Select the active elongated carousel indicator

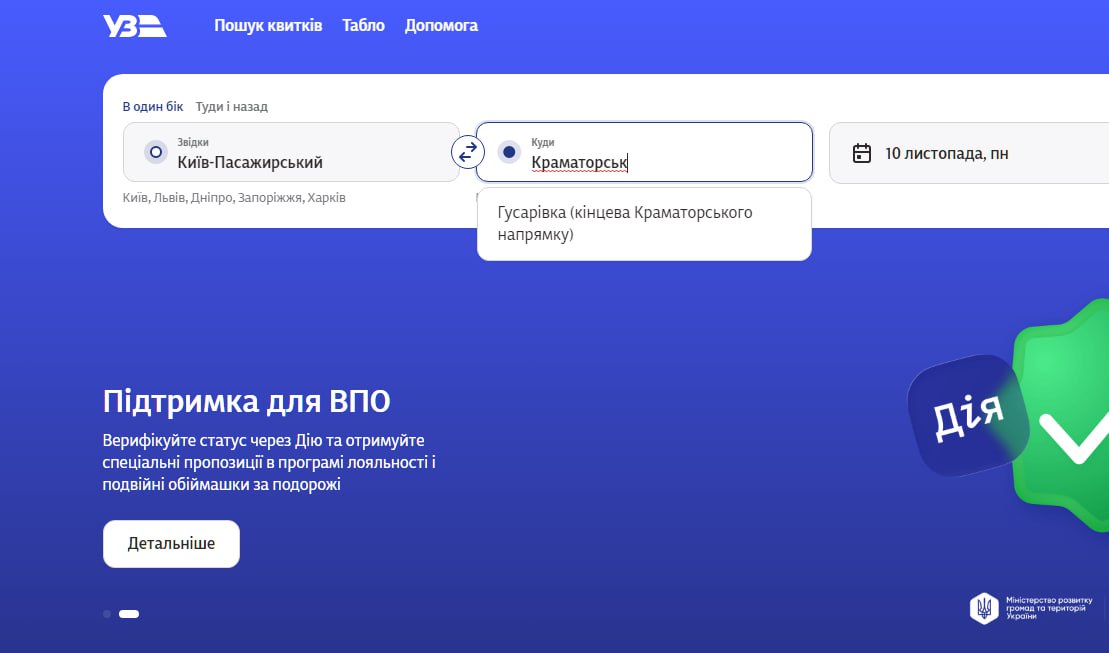pos(129,614)
